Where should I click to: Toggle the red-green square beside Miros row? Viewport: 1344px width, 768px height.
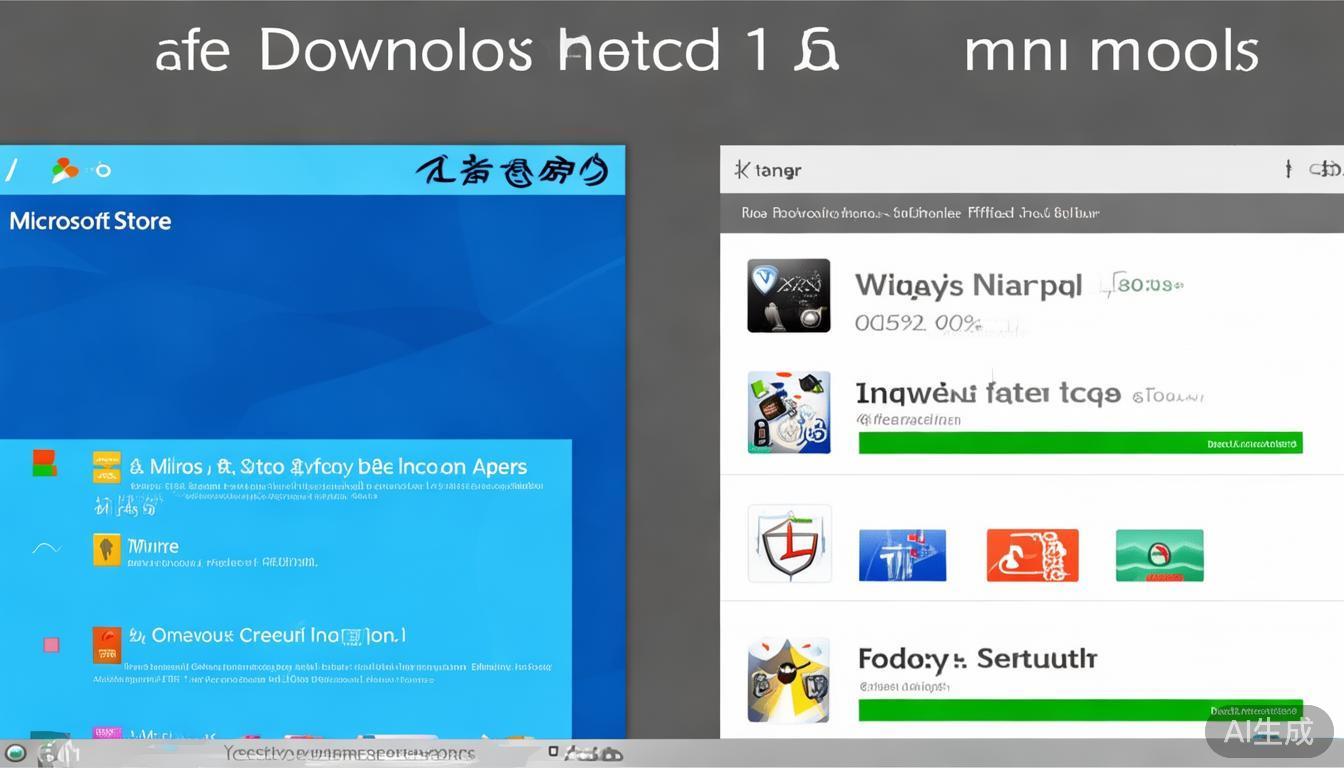point(45,462)
